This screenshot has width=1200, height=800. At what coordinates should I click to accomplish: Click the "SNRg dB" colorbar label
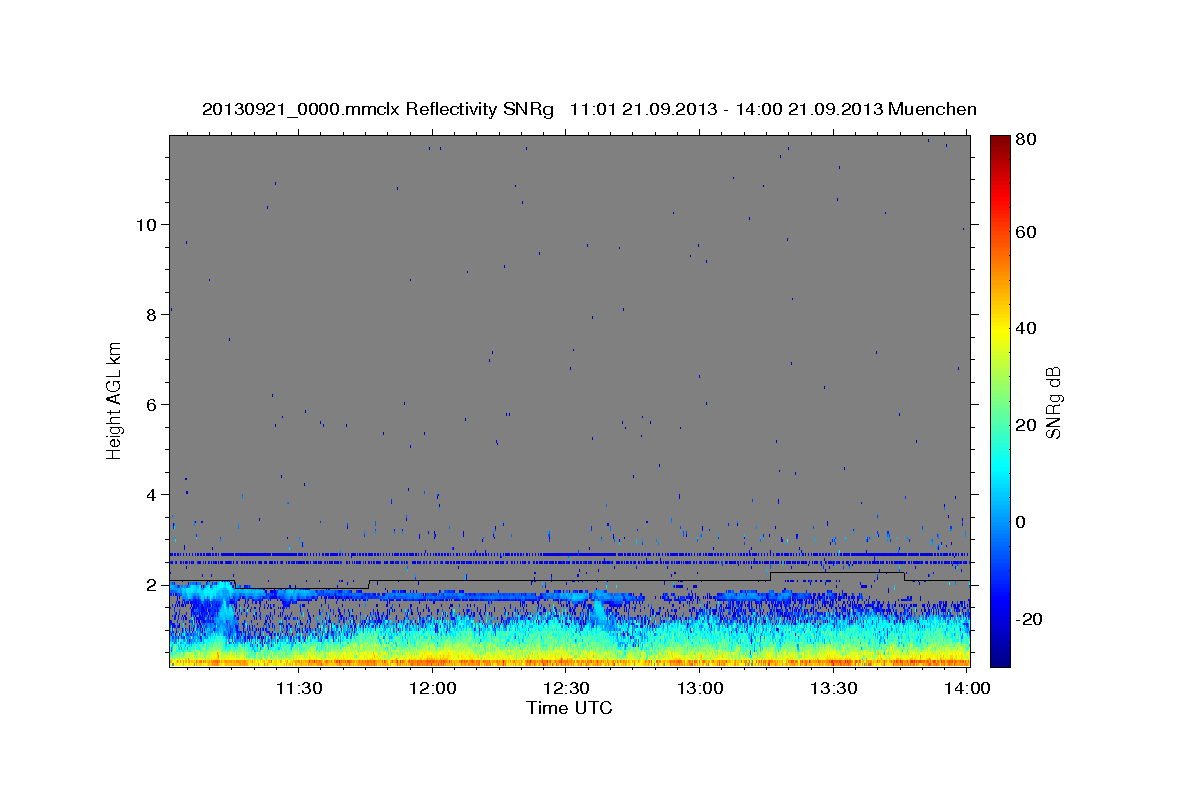(1052, 402)
